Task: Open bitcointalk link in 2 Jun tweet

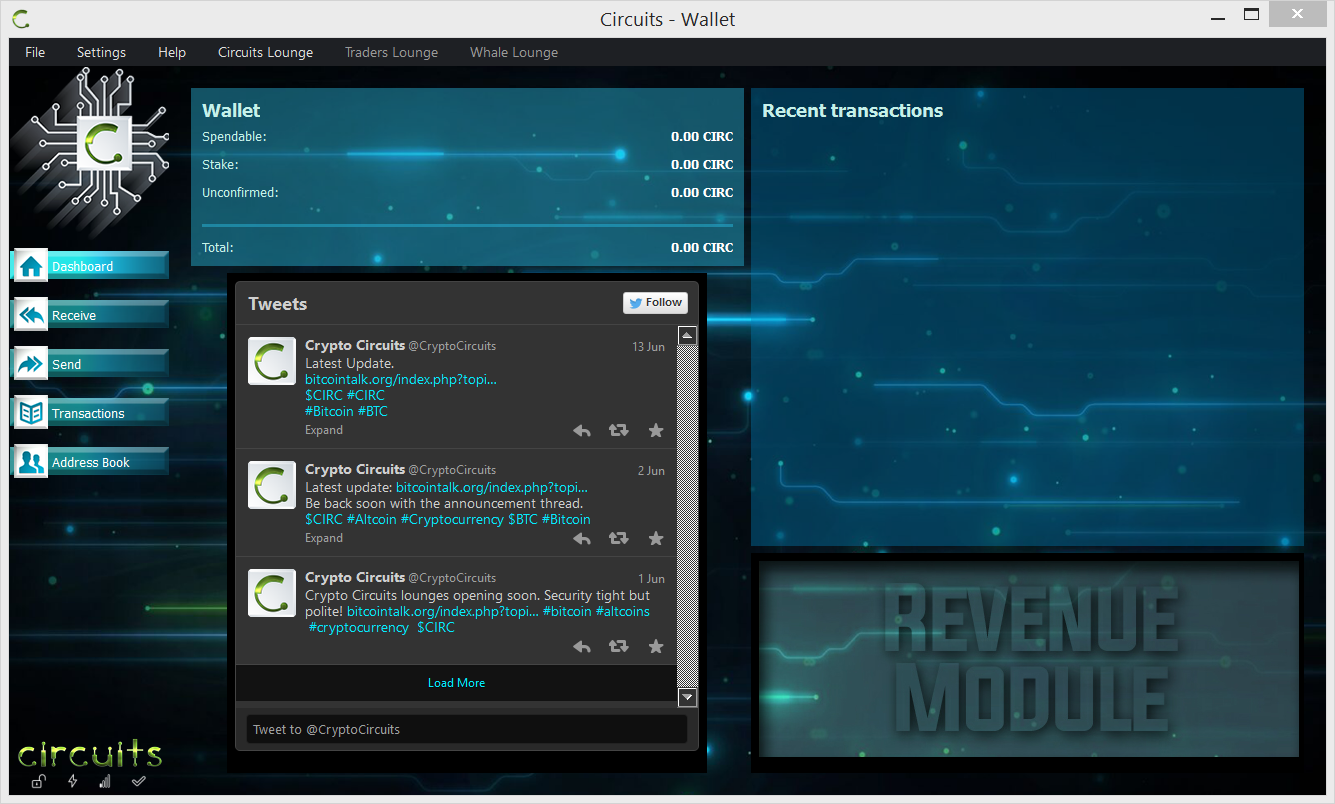Action: tap(492, 487)
